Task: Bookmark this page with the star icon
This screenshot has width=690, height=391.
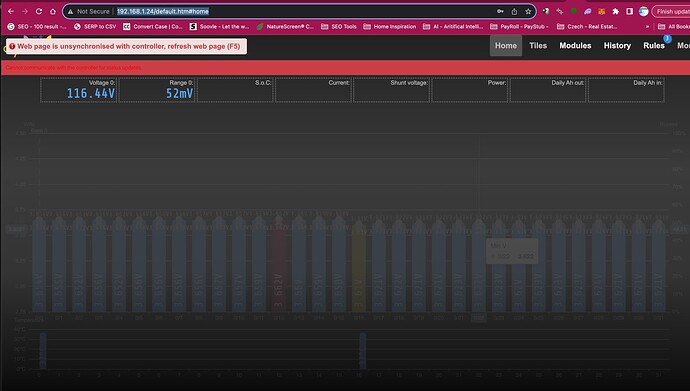Action: (528, 11)
